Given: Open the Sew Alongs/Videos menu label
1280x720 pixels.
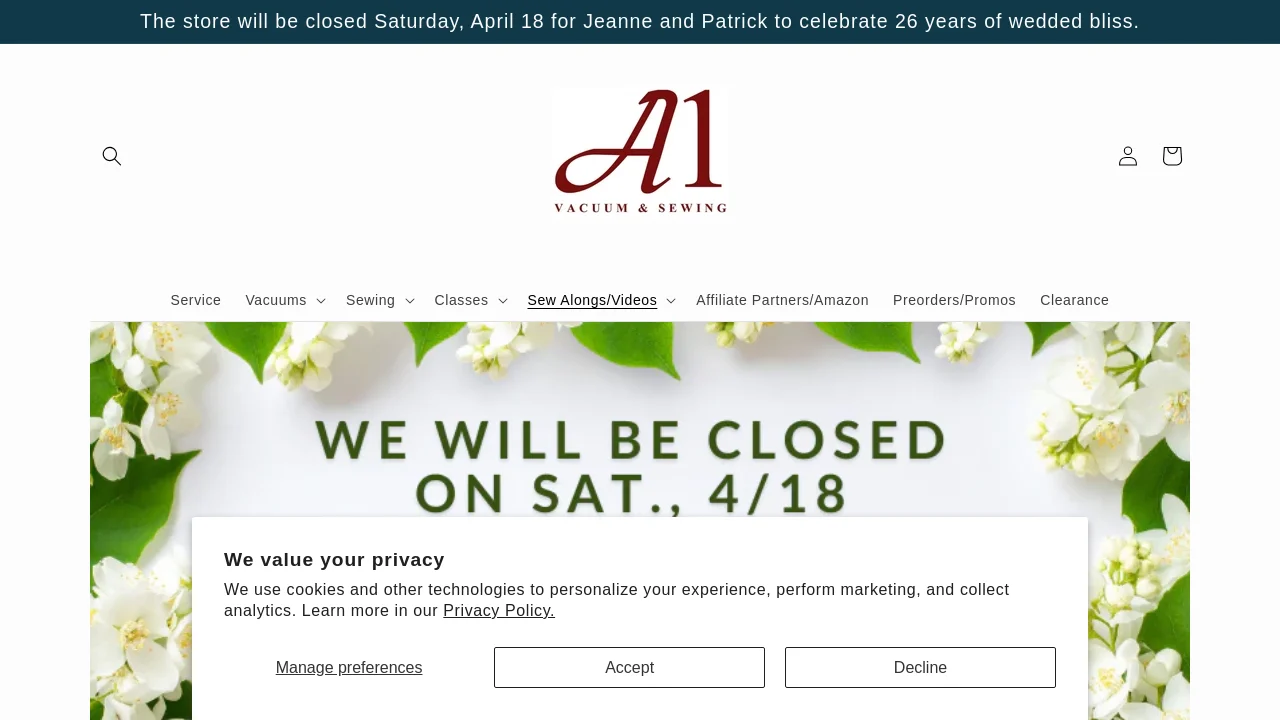Looking at the screenshot, I should point(592,300).
